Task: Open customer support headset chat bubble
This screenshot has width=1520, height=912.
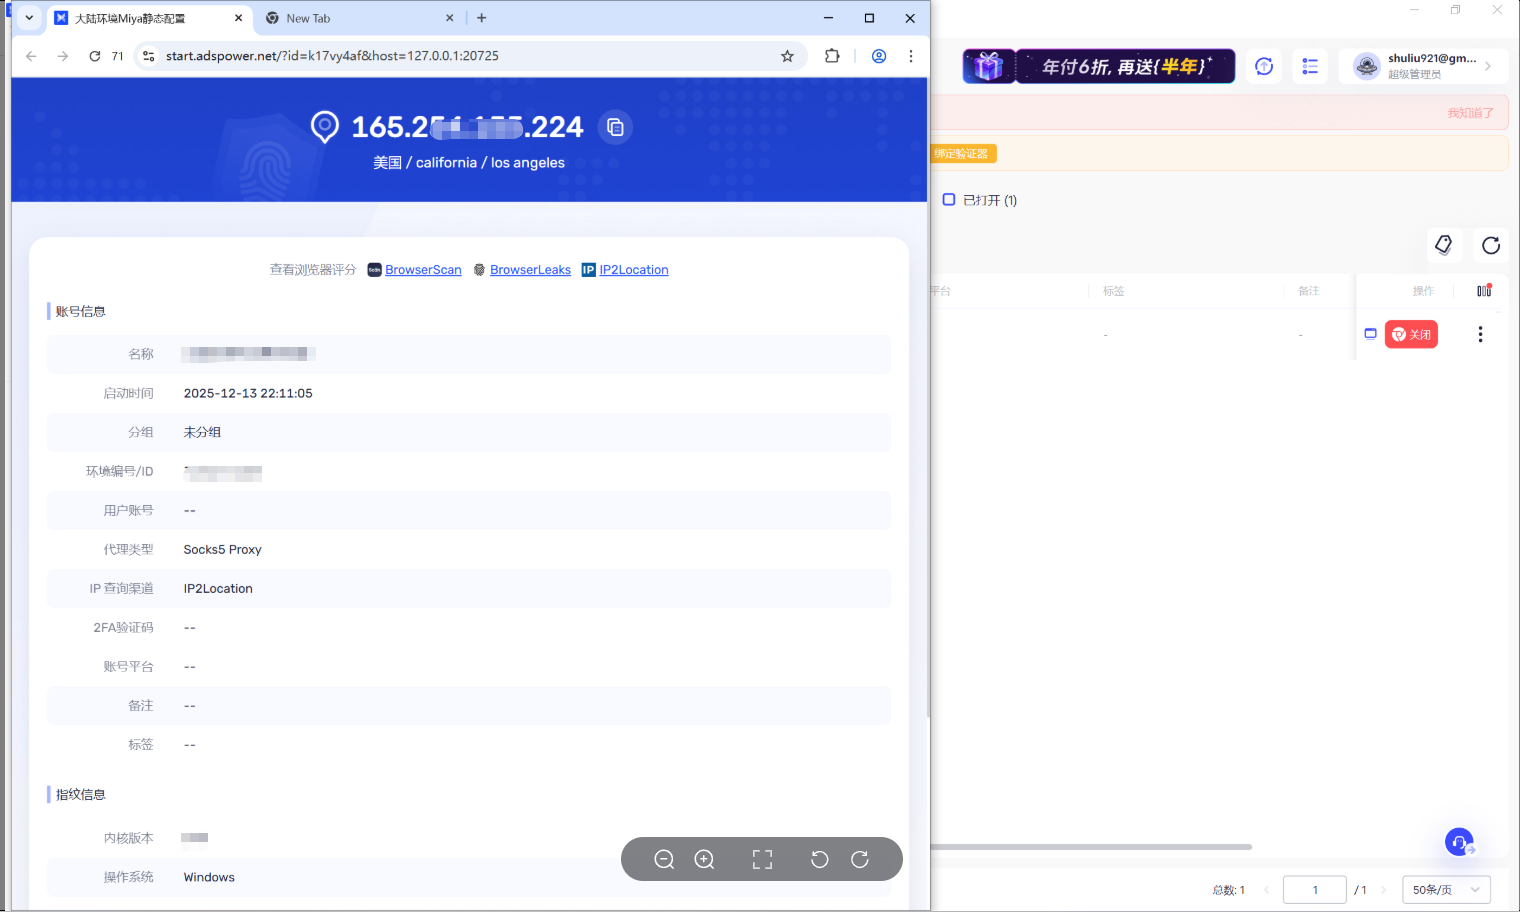Action: [1459, 842]
